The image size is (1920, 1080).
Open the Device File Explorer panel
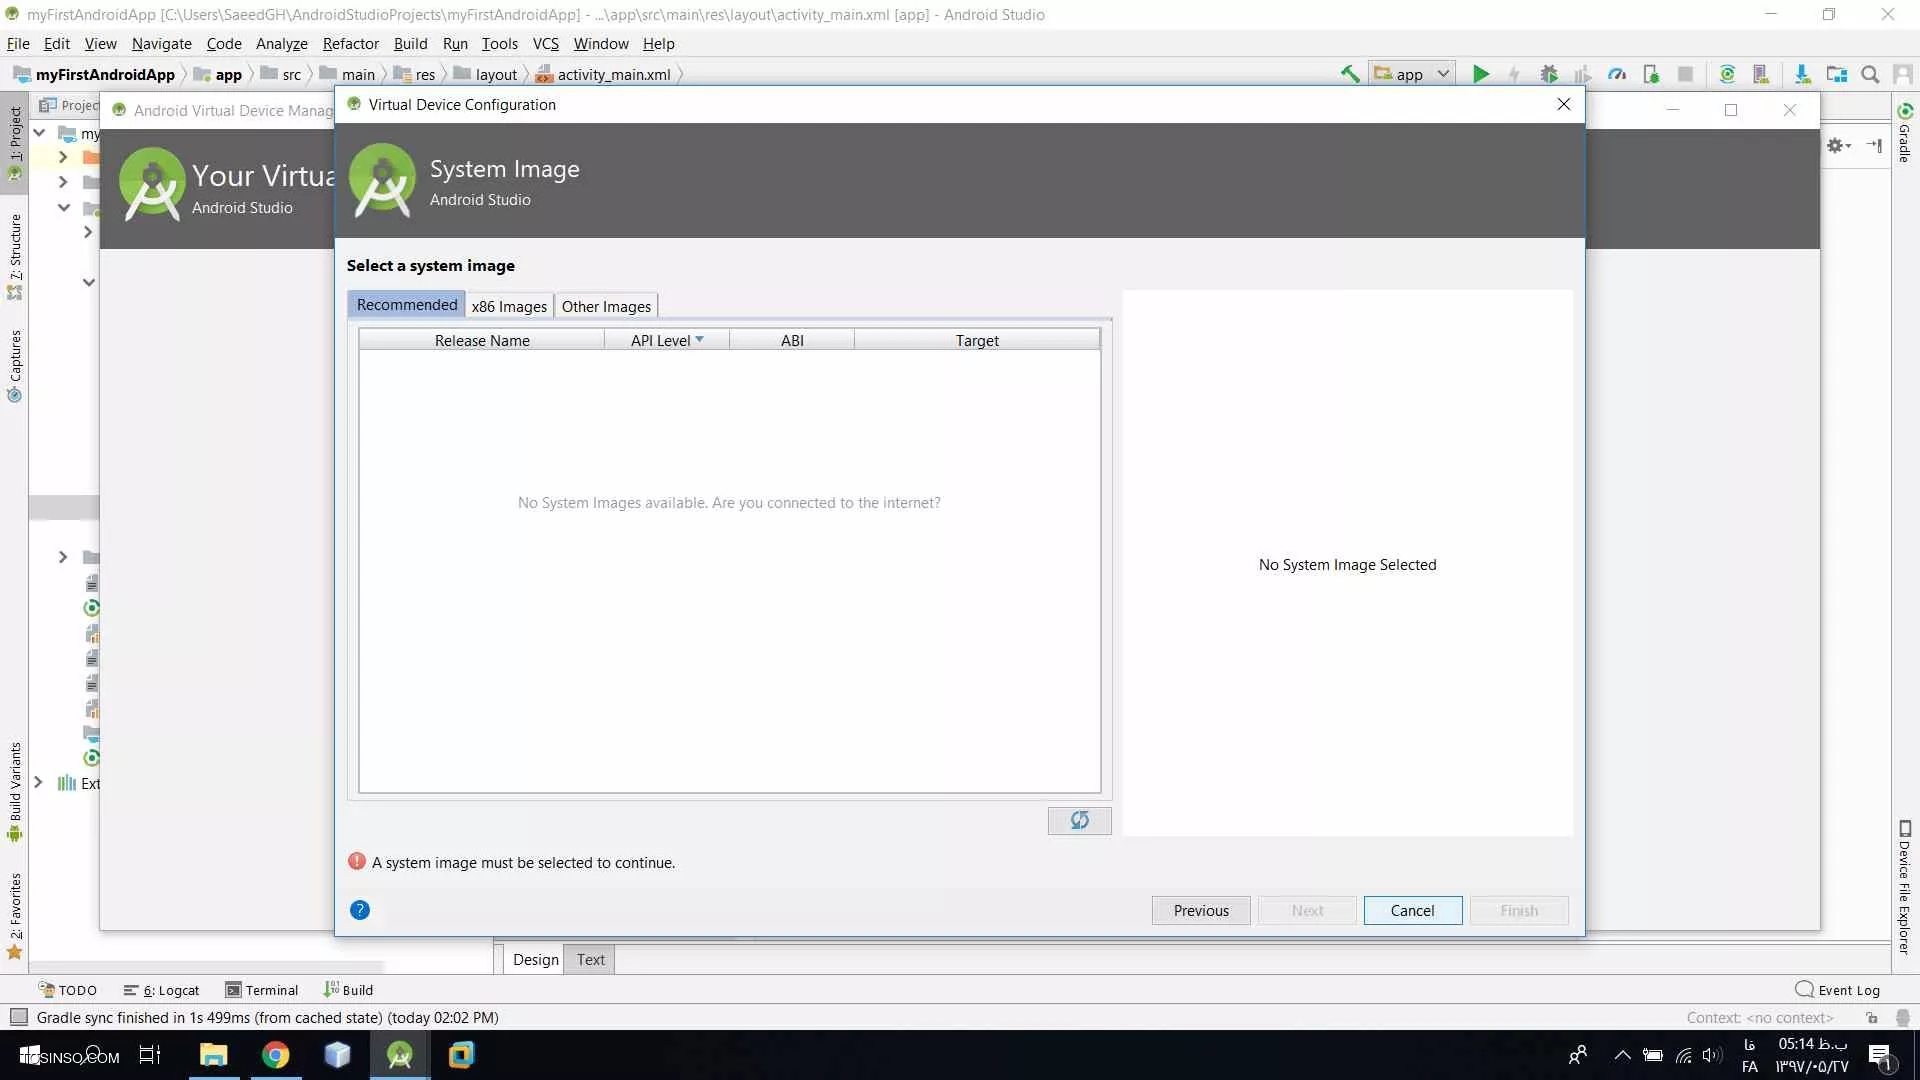(1905, 887)
